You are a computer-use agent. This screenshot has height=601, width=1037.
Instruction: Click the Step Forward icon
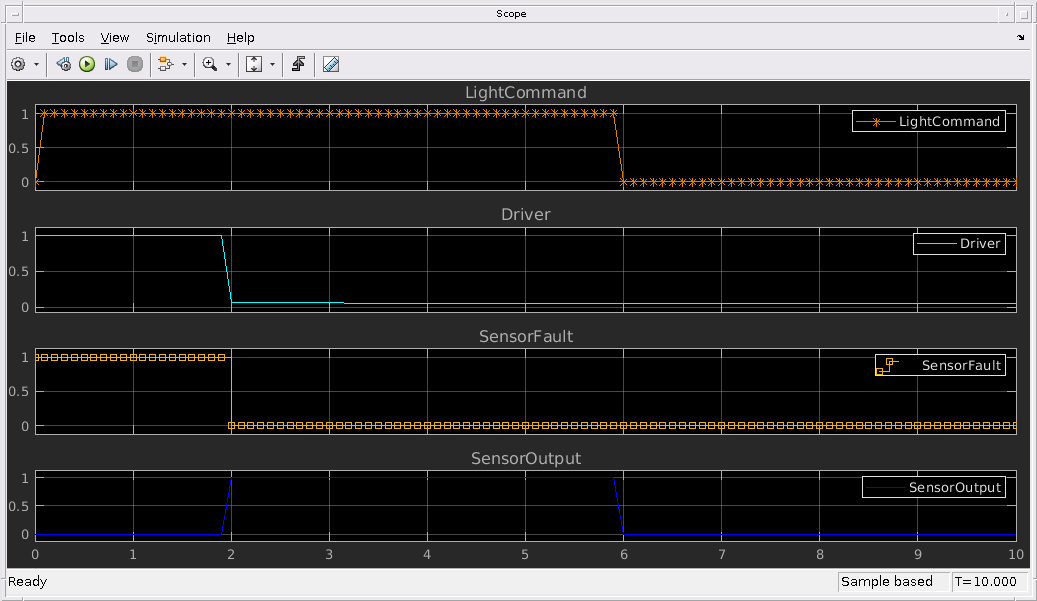click(111, 64)
